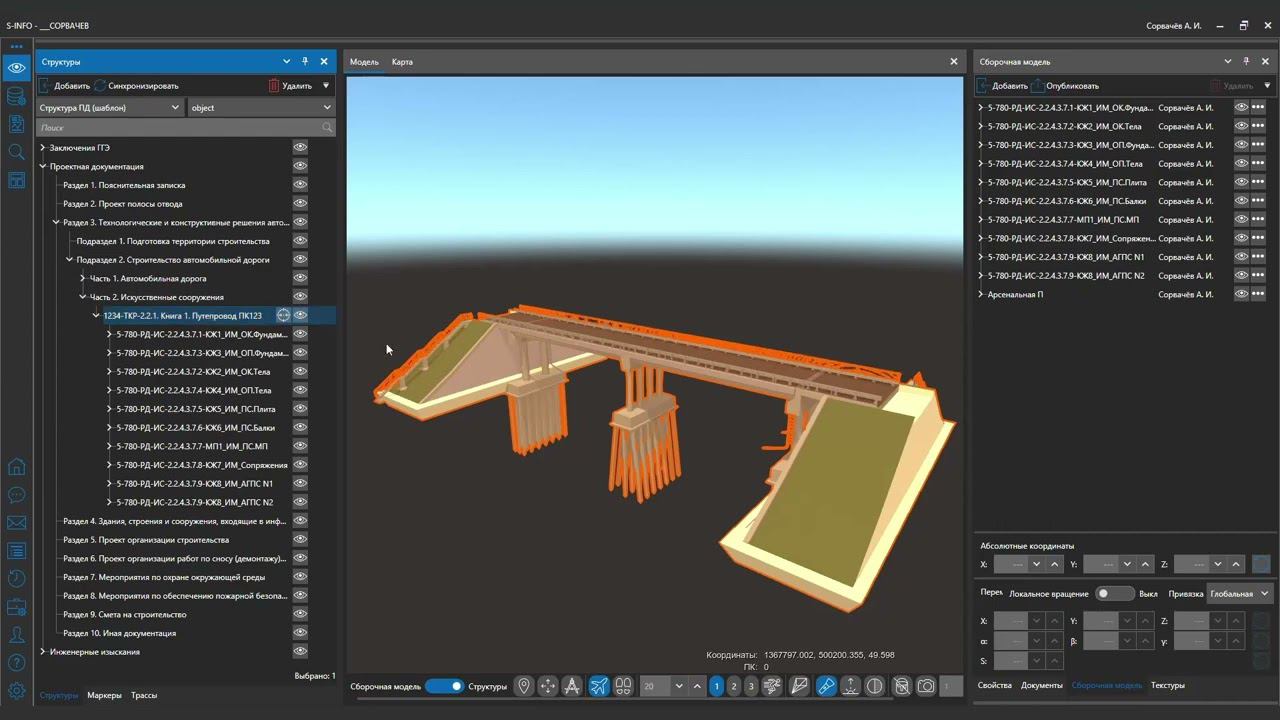This screenshot has height=720, width=1280.
Task: Click Удалить in Структуры panel
Action: point(291,86)
